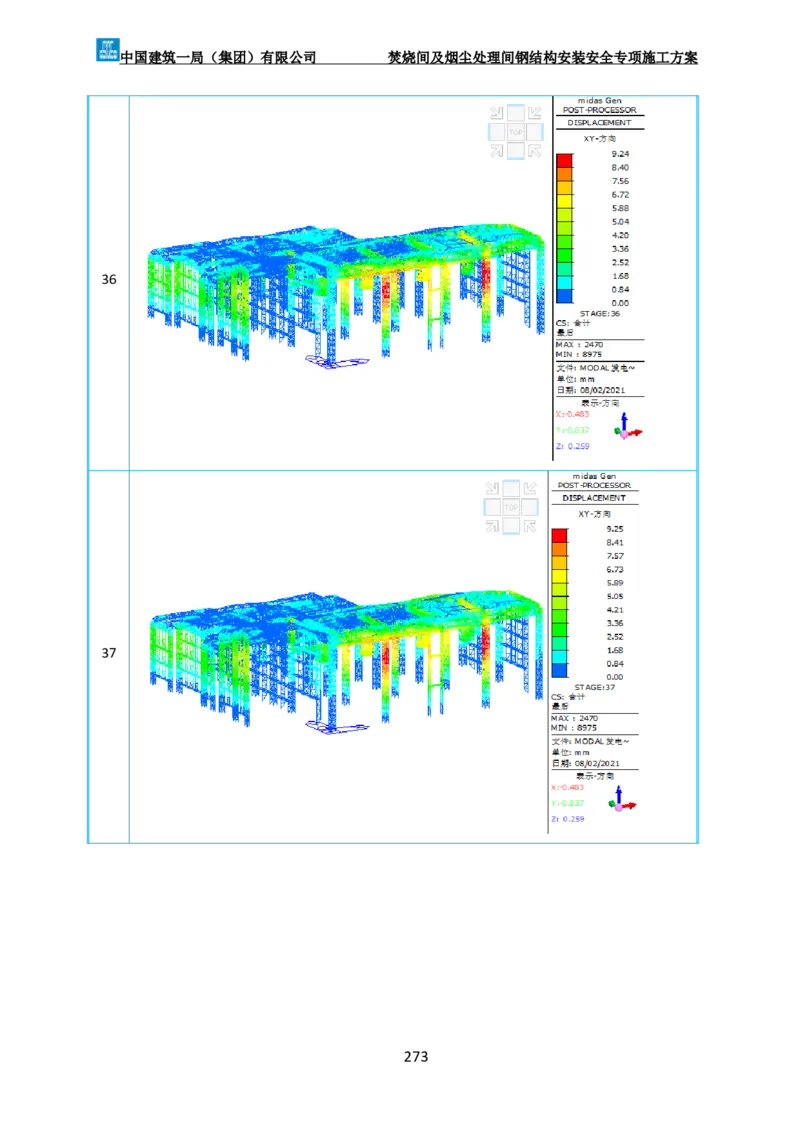The width and height of the screenshot is (800, 1132).
Task: Click the left face of the stage 37 view cube
Action: (x=492, y=508)
